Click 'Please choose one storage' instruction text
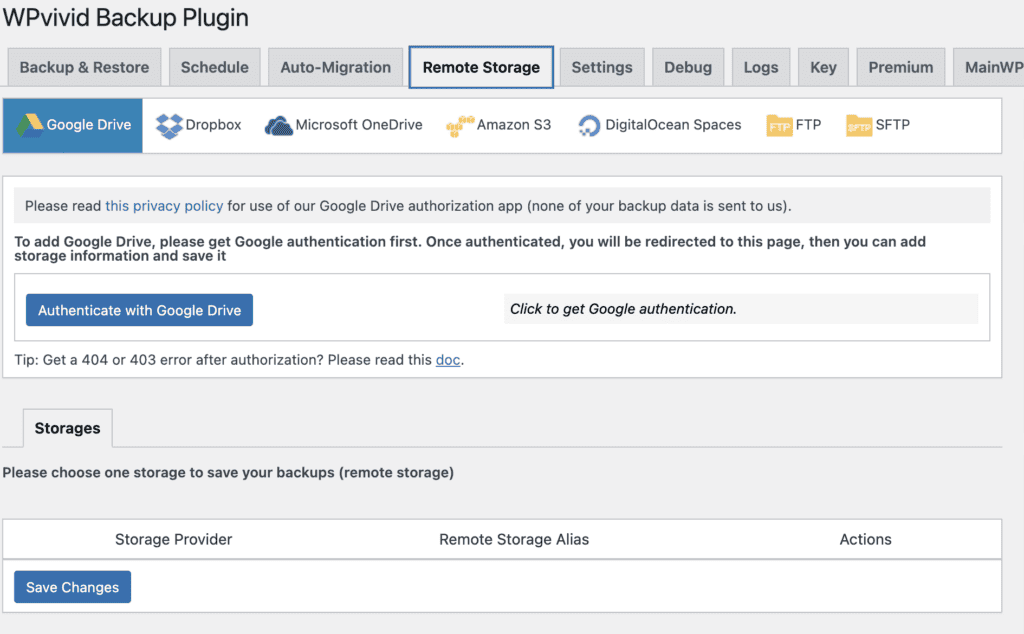Image resolution: width=1024 pixels, height=634 pixels. pyautogui.click(x=228, y=472)
